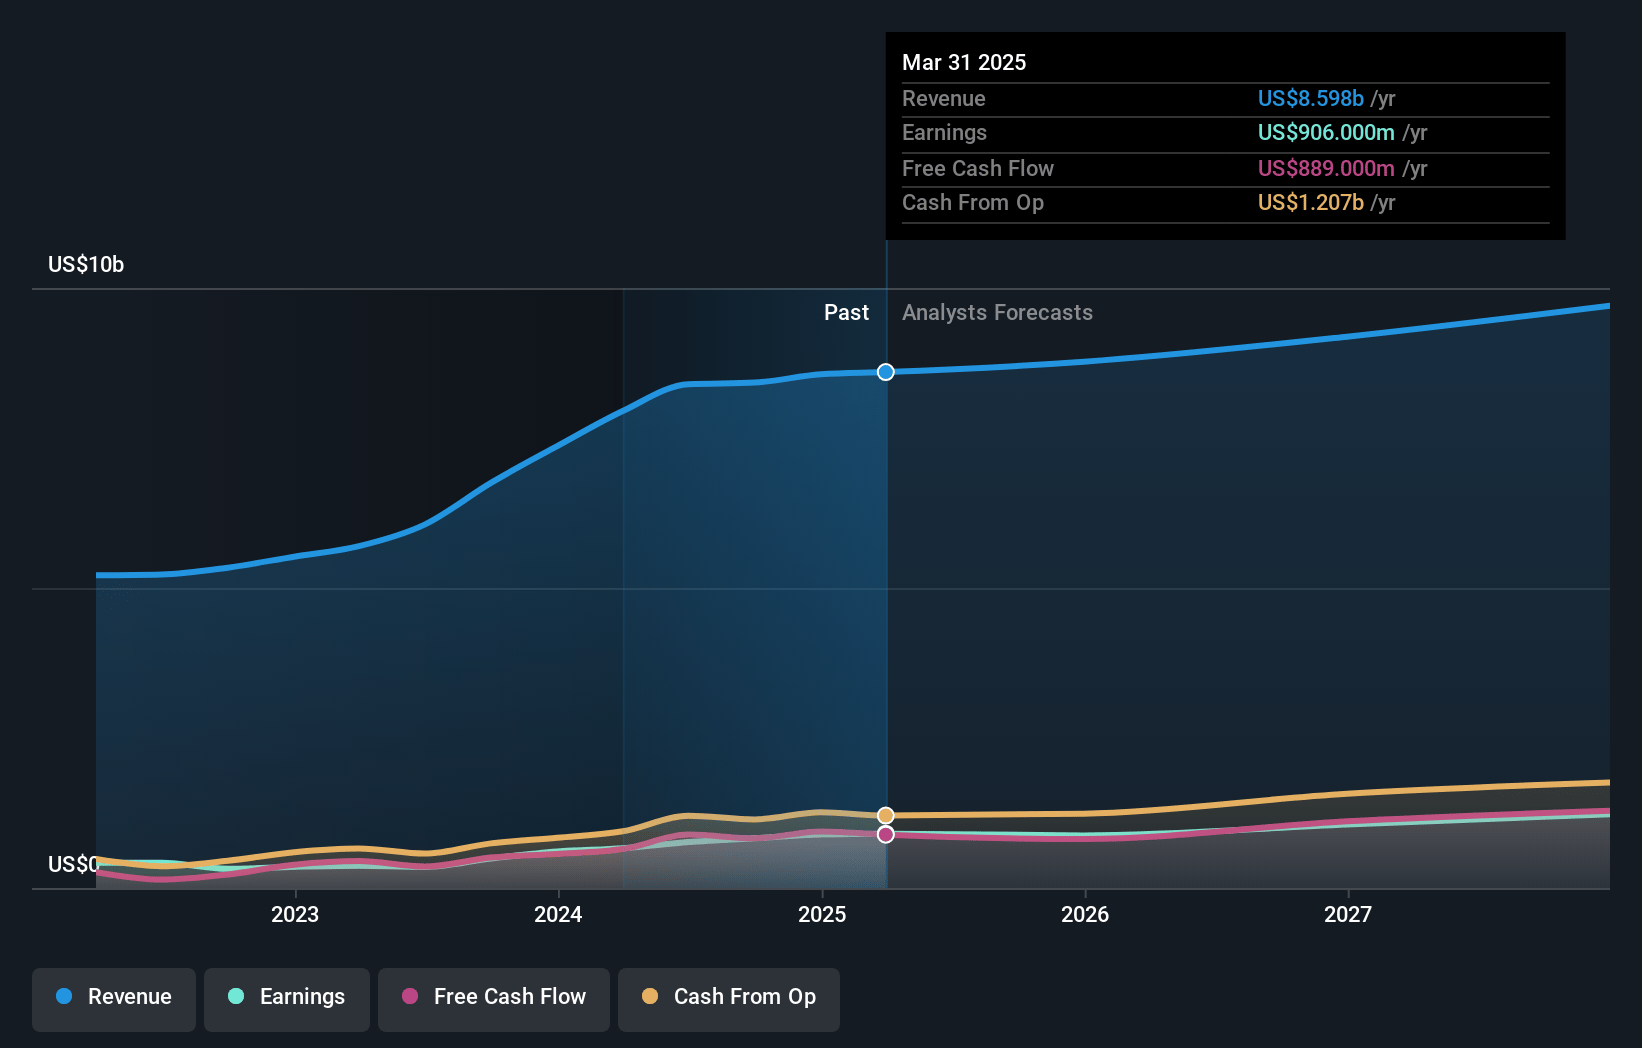The image size is (1642, 1048).
Task: Click the 2023 x-axis label
Action: [x=295, y=914]
